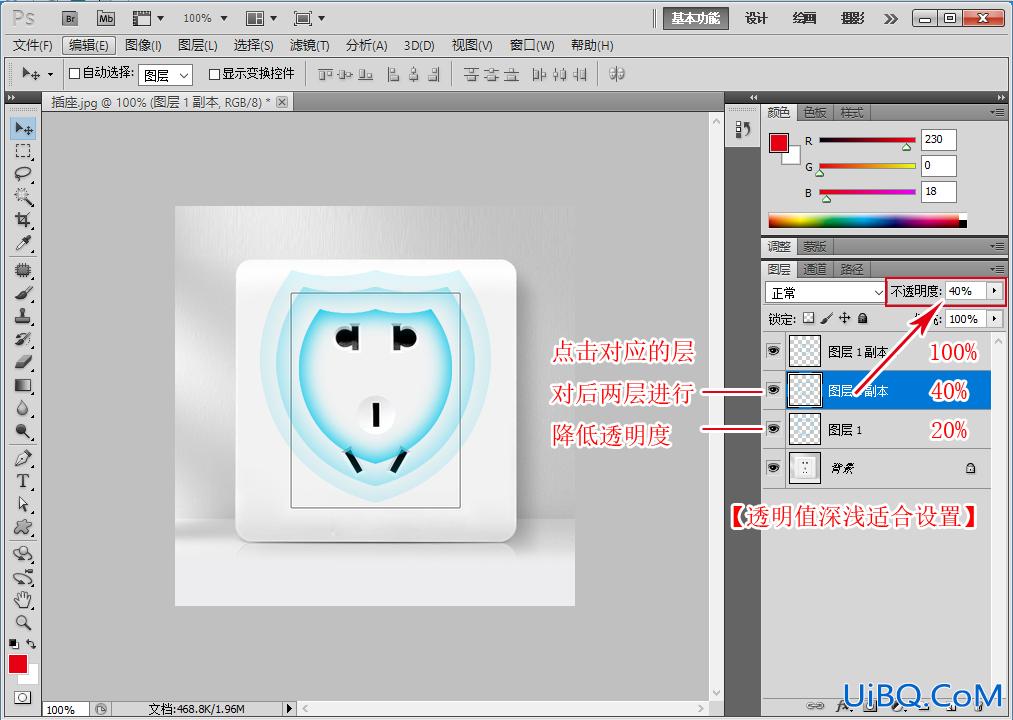Click the 不透明度 40% value field
The image size is (1013, 720).
click(x=966, y=291)
